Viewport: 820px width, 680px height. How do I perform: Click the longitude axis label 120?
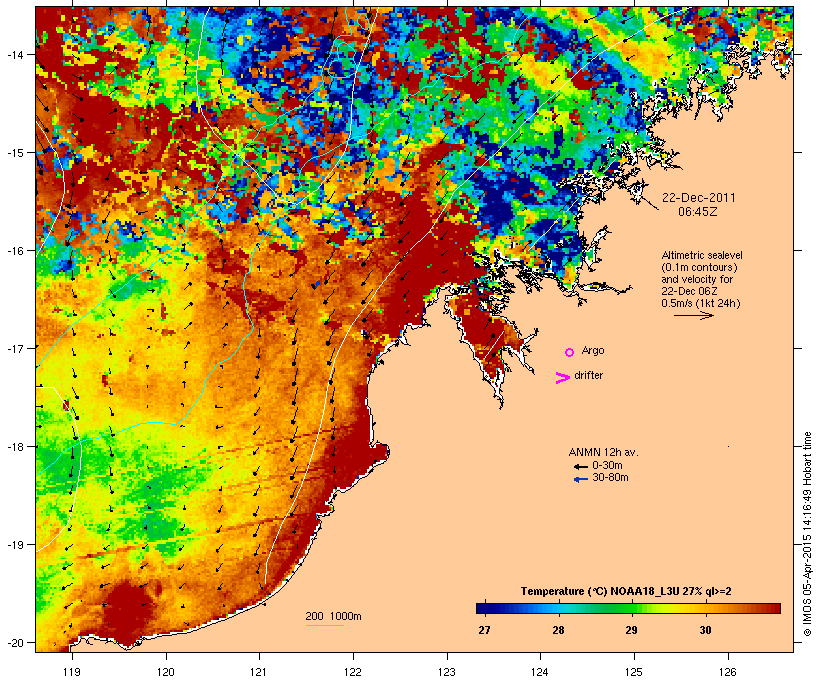[x=166, y=672]
